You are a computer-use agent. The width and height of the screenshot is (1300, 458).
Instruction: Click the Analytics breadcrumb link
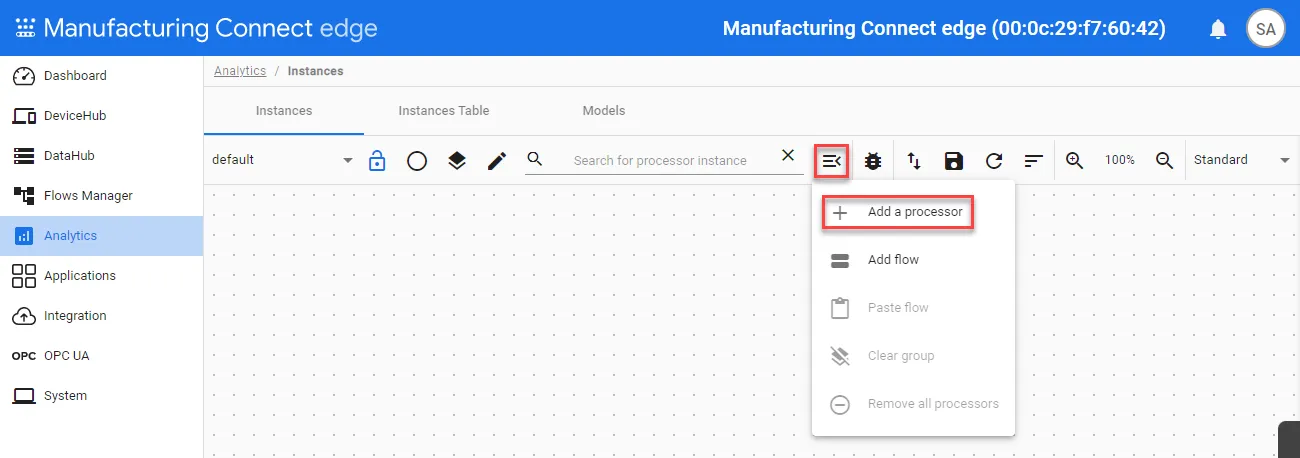coord(240,71)
